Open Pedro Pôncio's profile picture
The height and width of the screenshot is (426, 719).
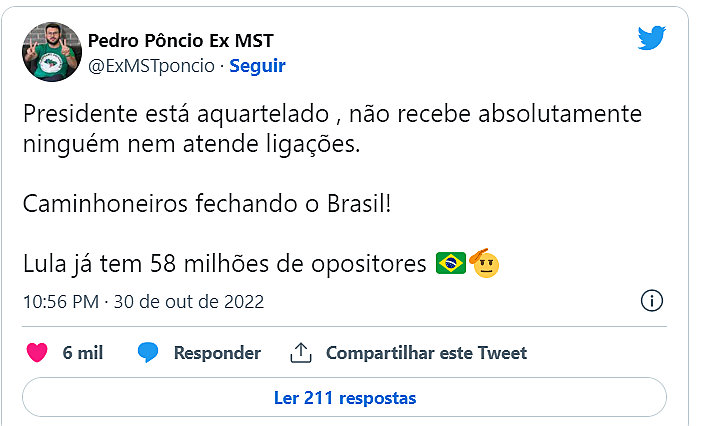point(50,52)
